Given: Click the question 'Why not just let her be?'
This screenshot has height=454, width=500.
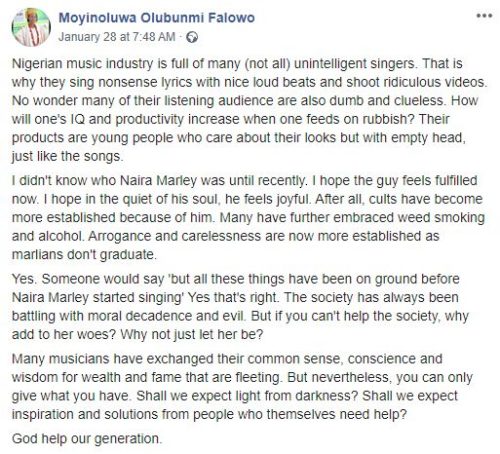Looking at the screenshot, I should [192, 334].
